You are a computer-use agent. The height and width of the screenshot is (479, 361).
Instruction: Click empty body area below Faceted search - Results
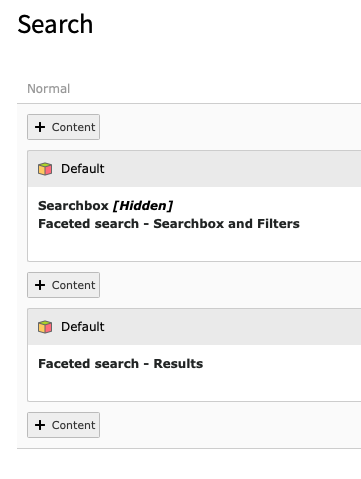click(x=194, y=386)
